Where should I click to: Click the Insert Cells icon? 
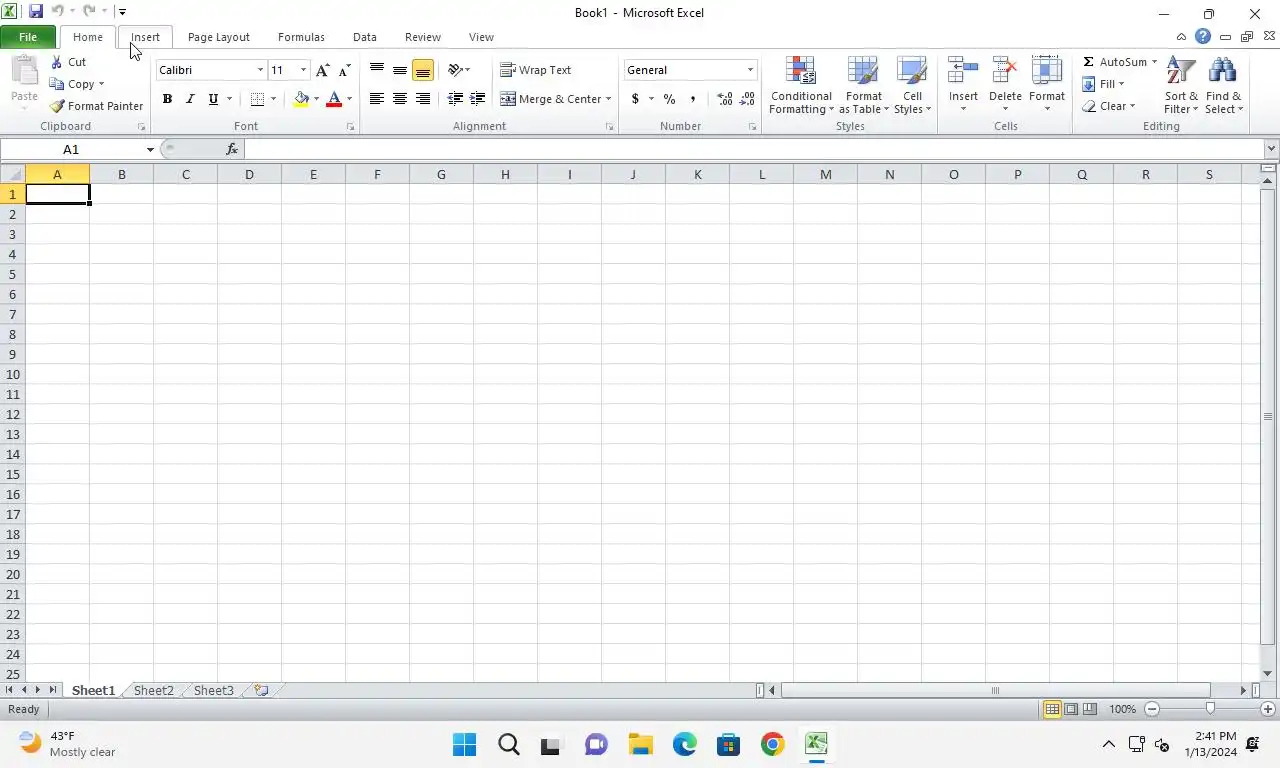tap(963, 70)
